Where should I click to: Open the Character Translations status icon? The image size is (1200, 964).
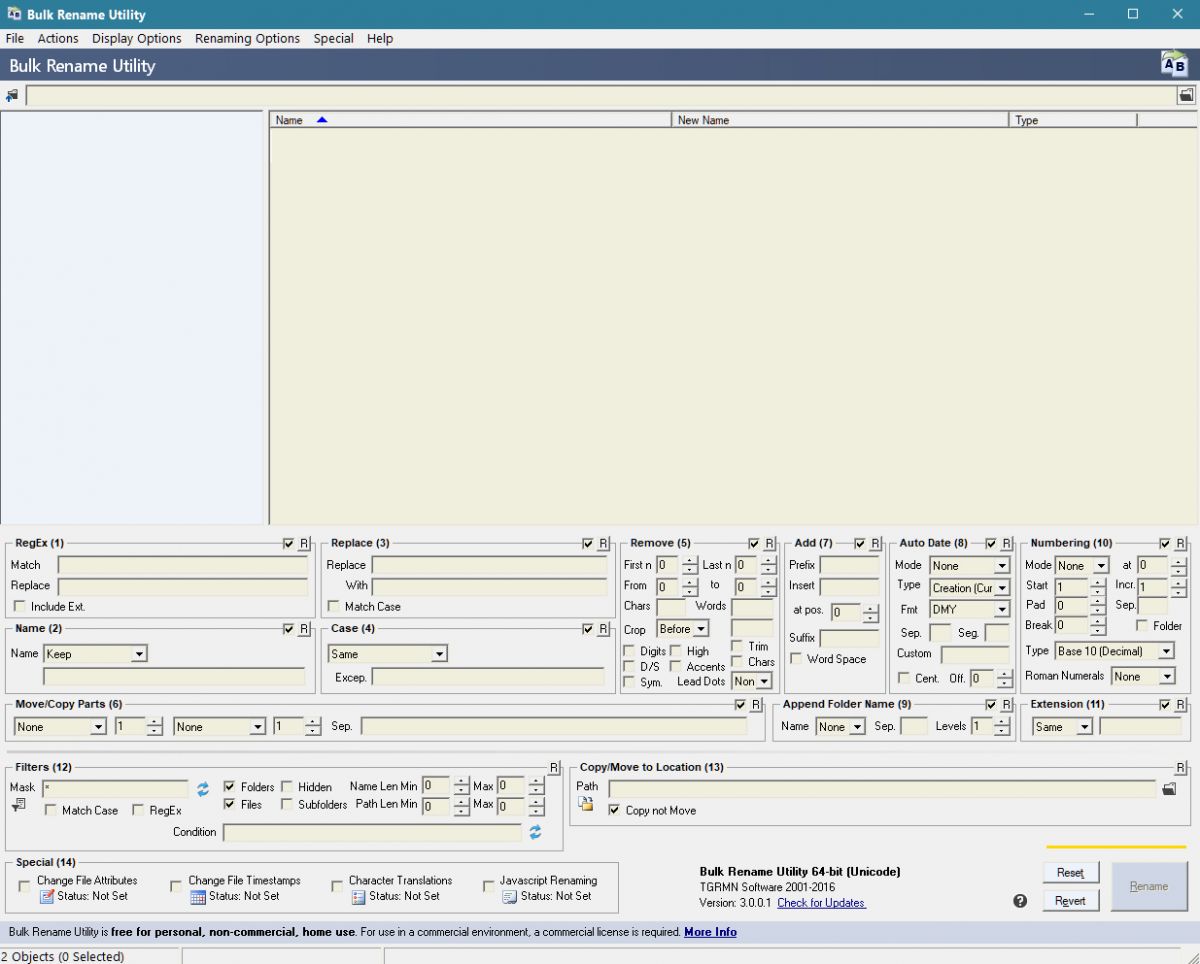(x=358, y=897)
